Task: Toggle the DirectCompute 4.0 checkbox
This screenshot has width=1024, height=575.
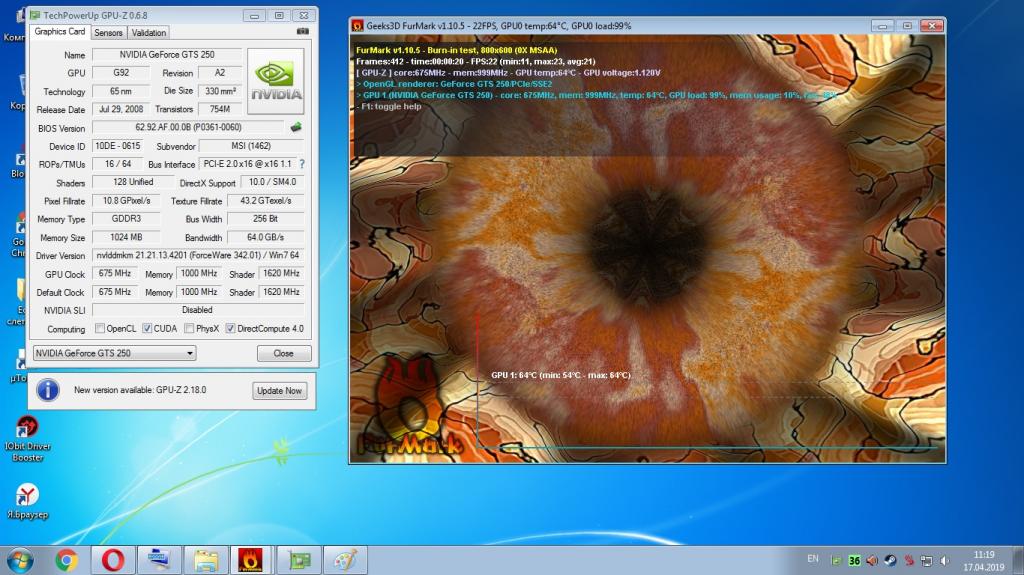Action: tap(231, 329)
